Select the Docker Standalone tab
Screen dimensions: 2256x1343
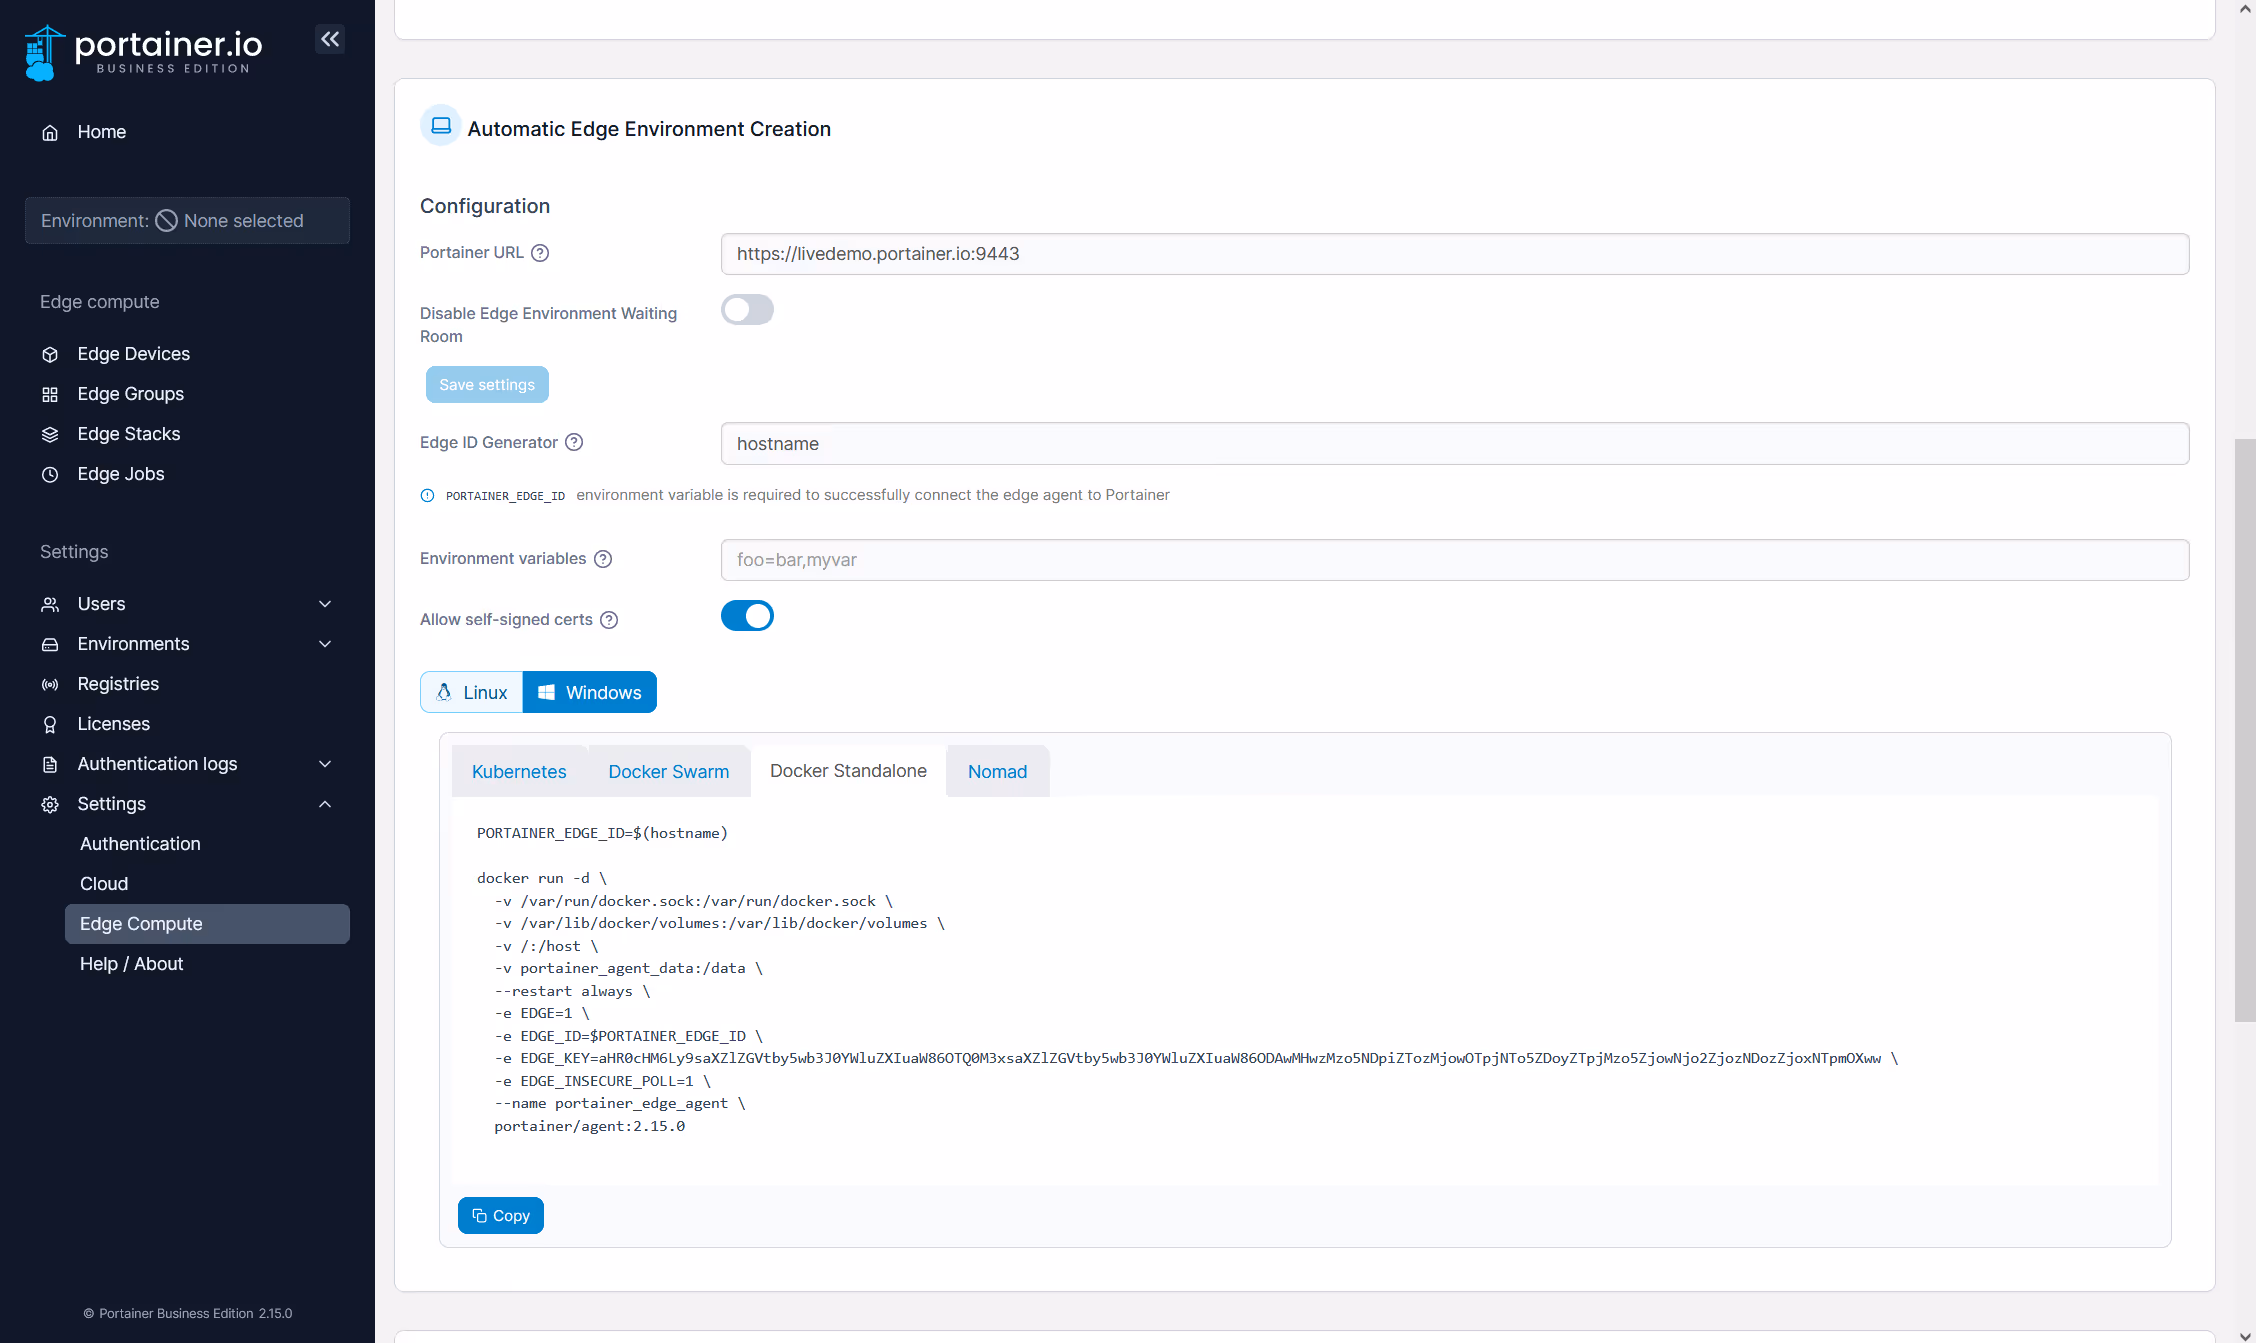[848, 770]
